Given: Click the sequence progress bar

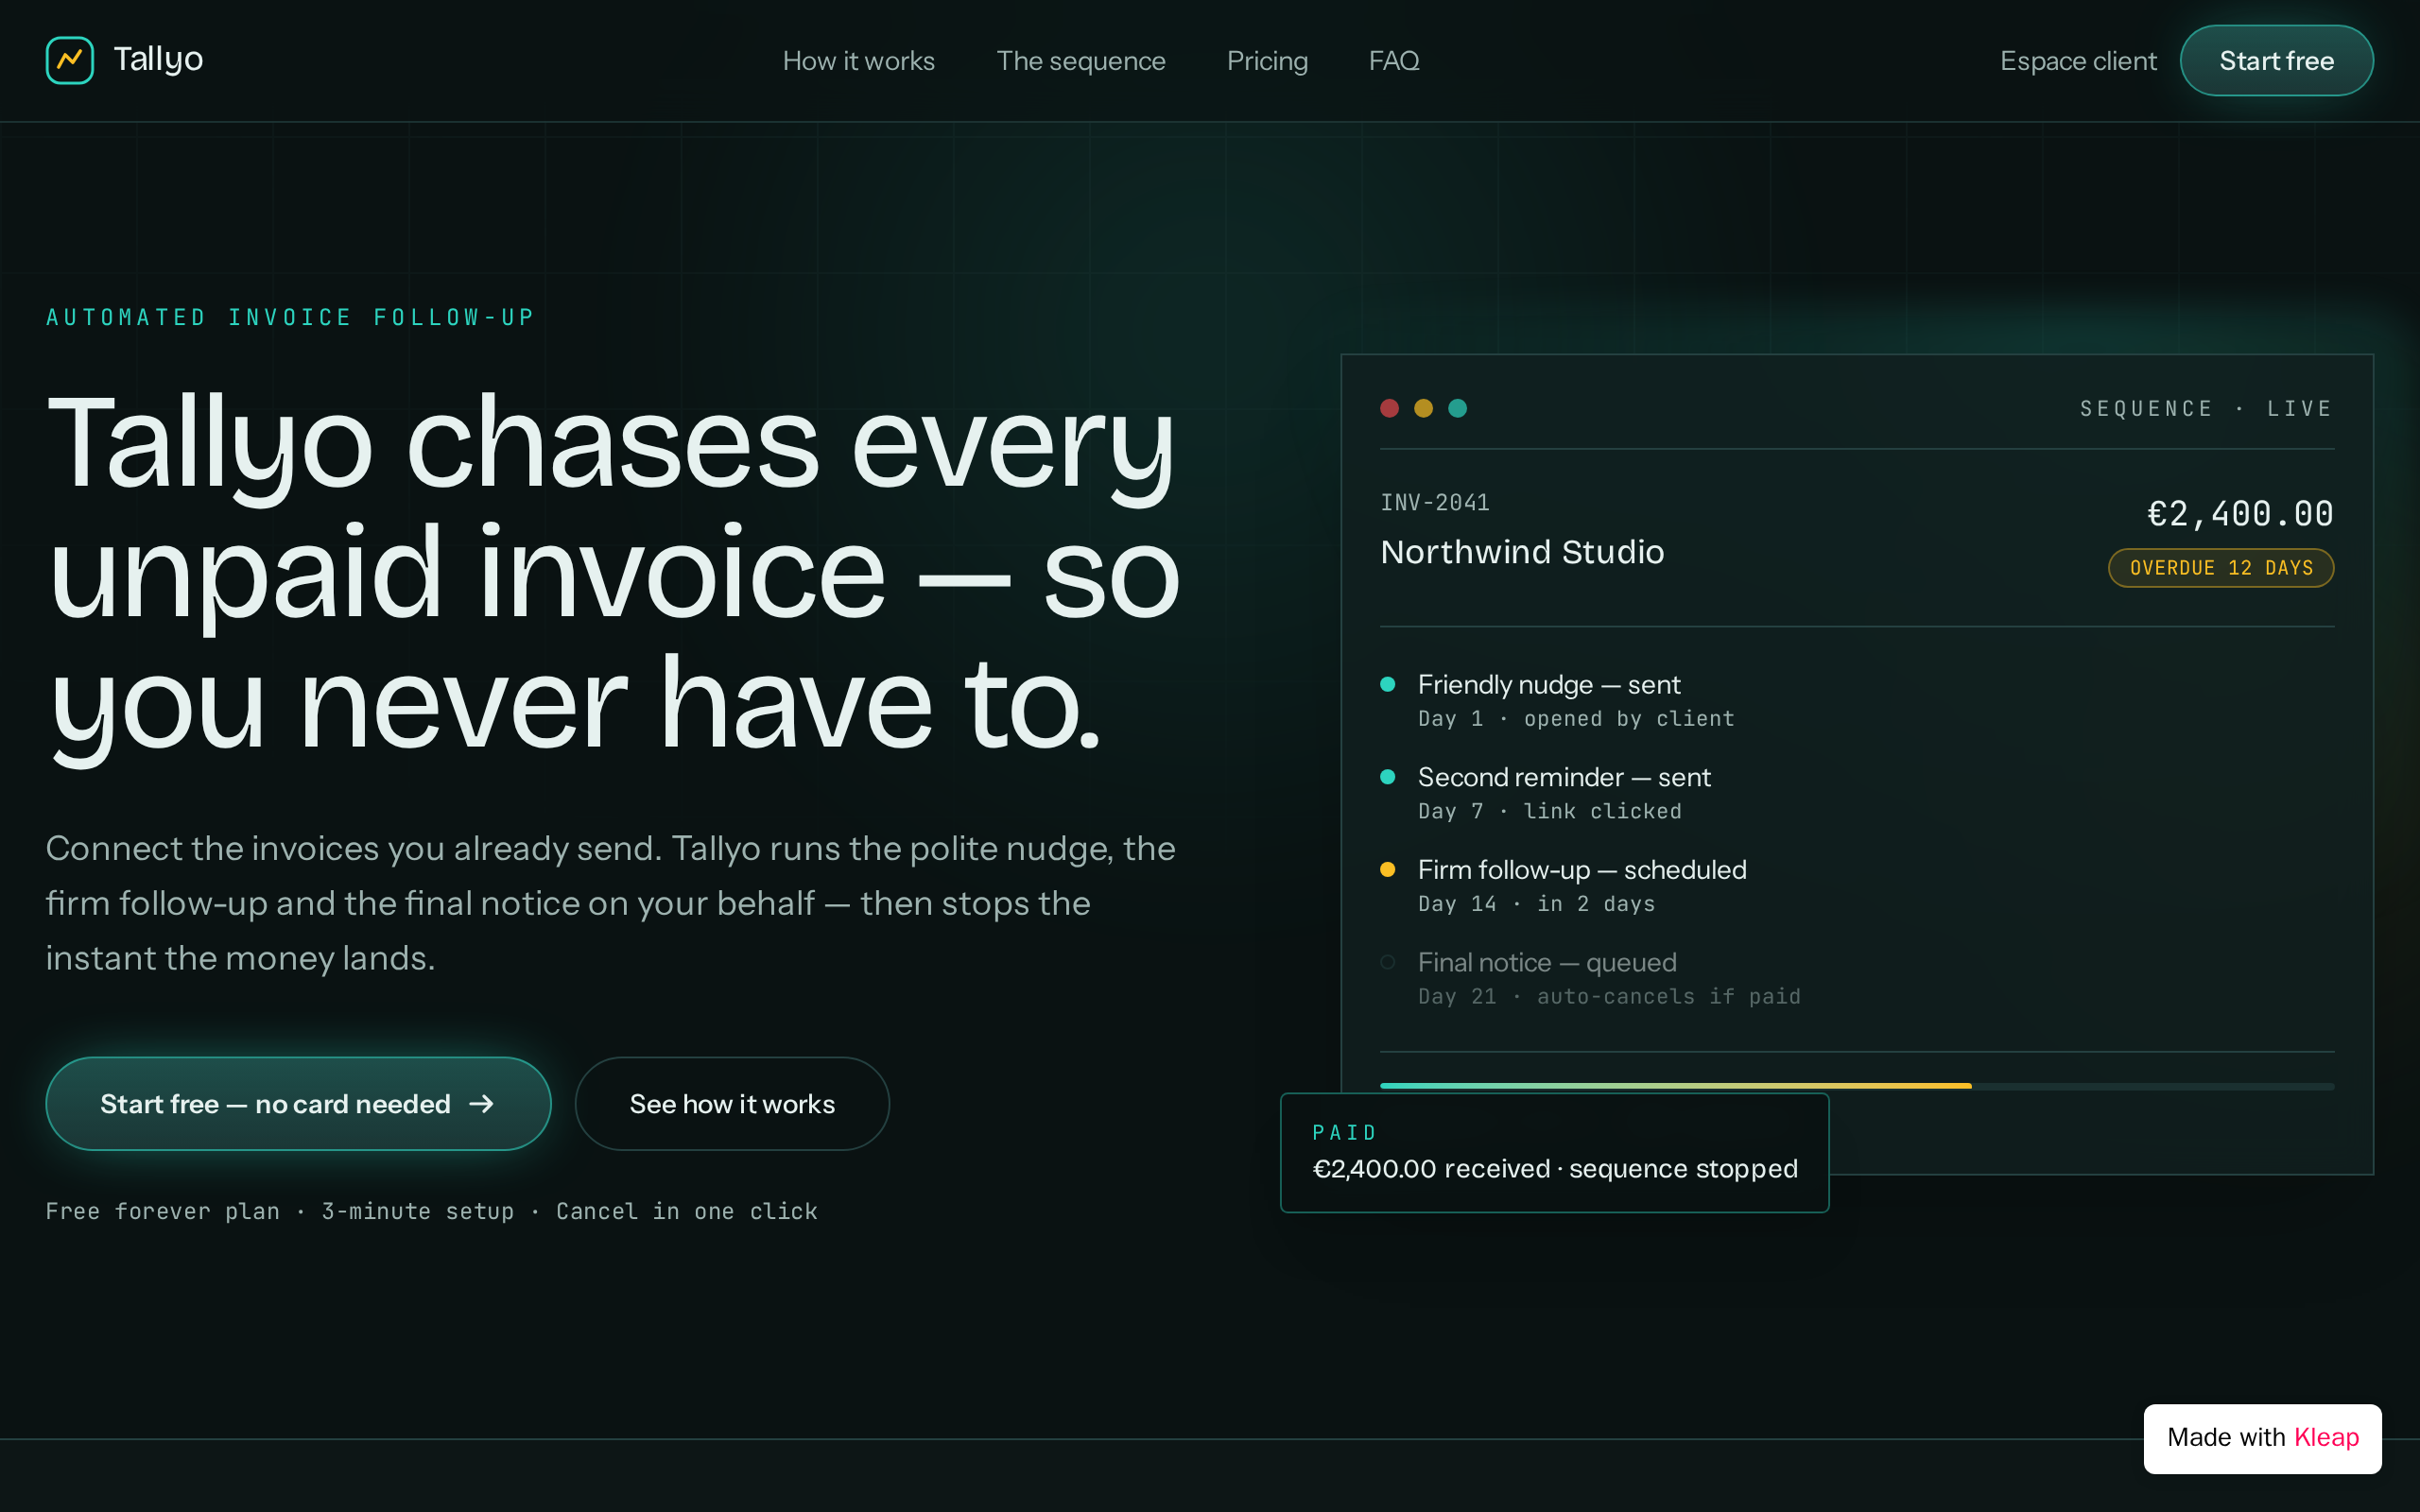Looking at the screenshot, I should (1857, 1086).
